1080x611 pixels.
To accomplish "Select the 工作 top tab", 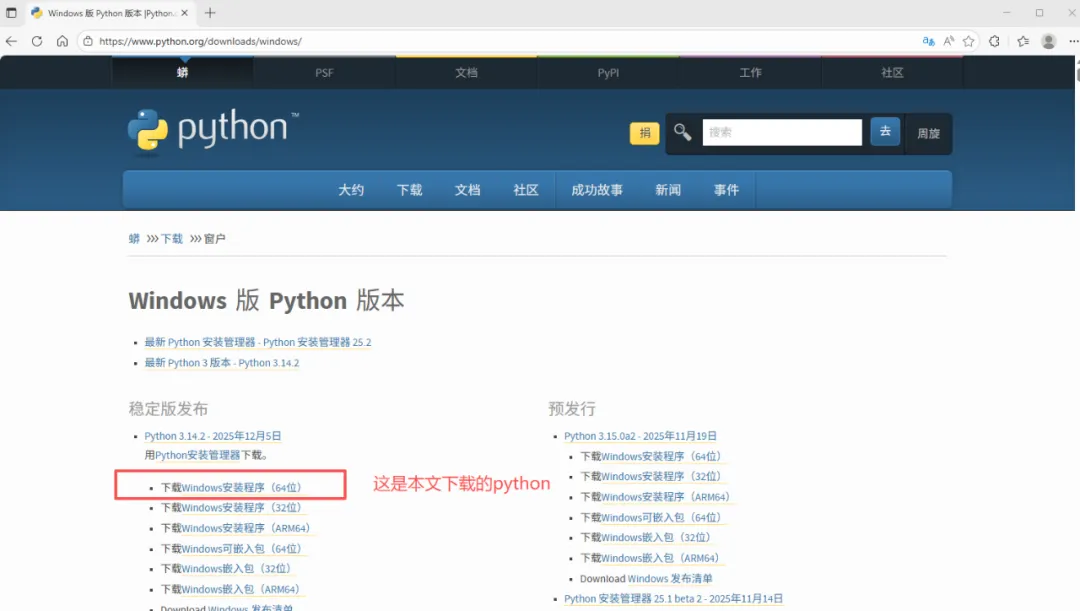I will click(x=750, y=72).
